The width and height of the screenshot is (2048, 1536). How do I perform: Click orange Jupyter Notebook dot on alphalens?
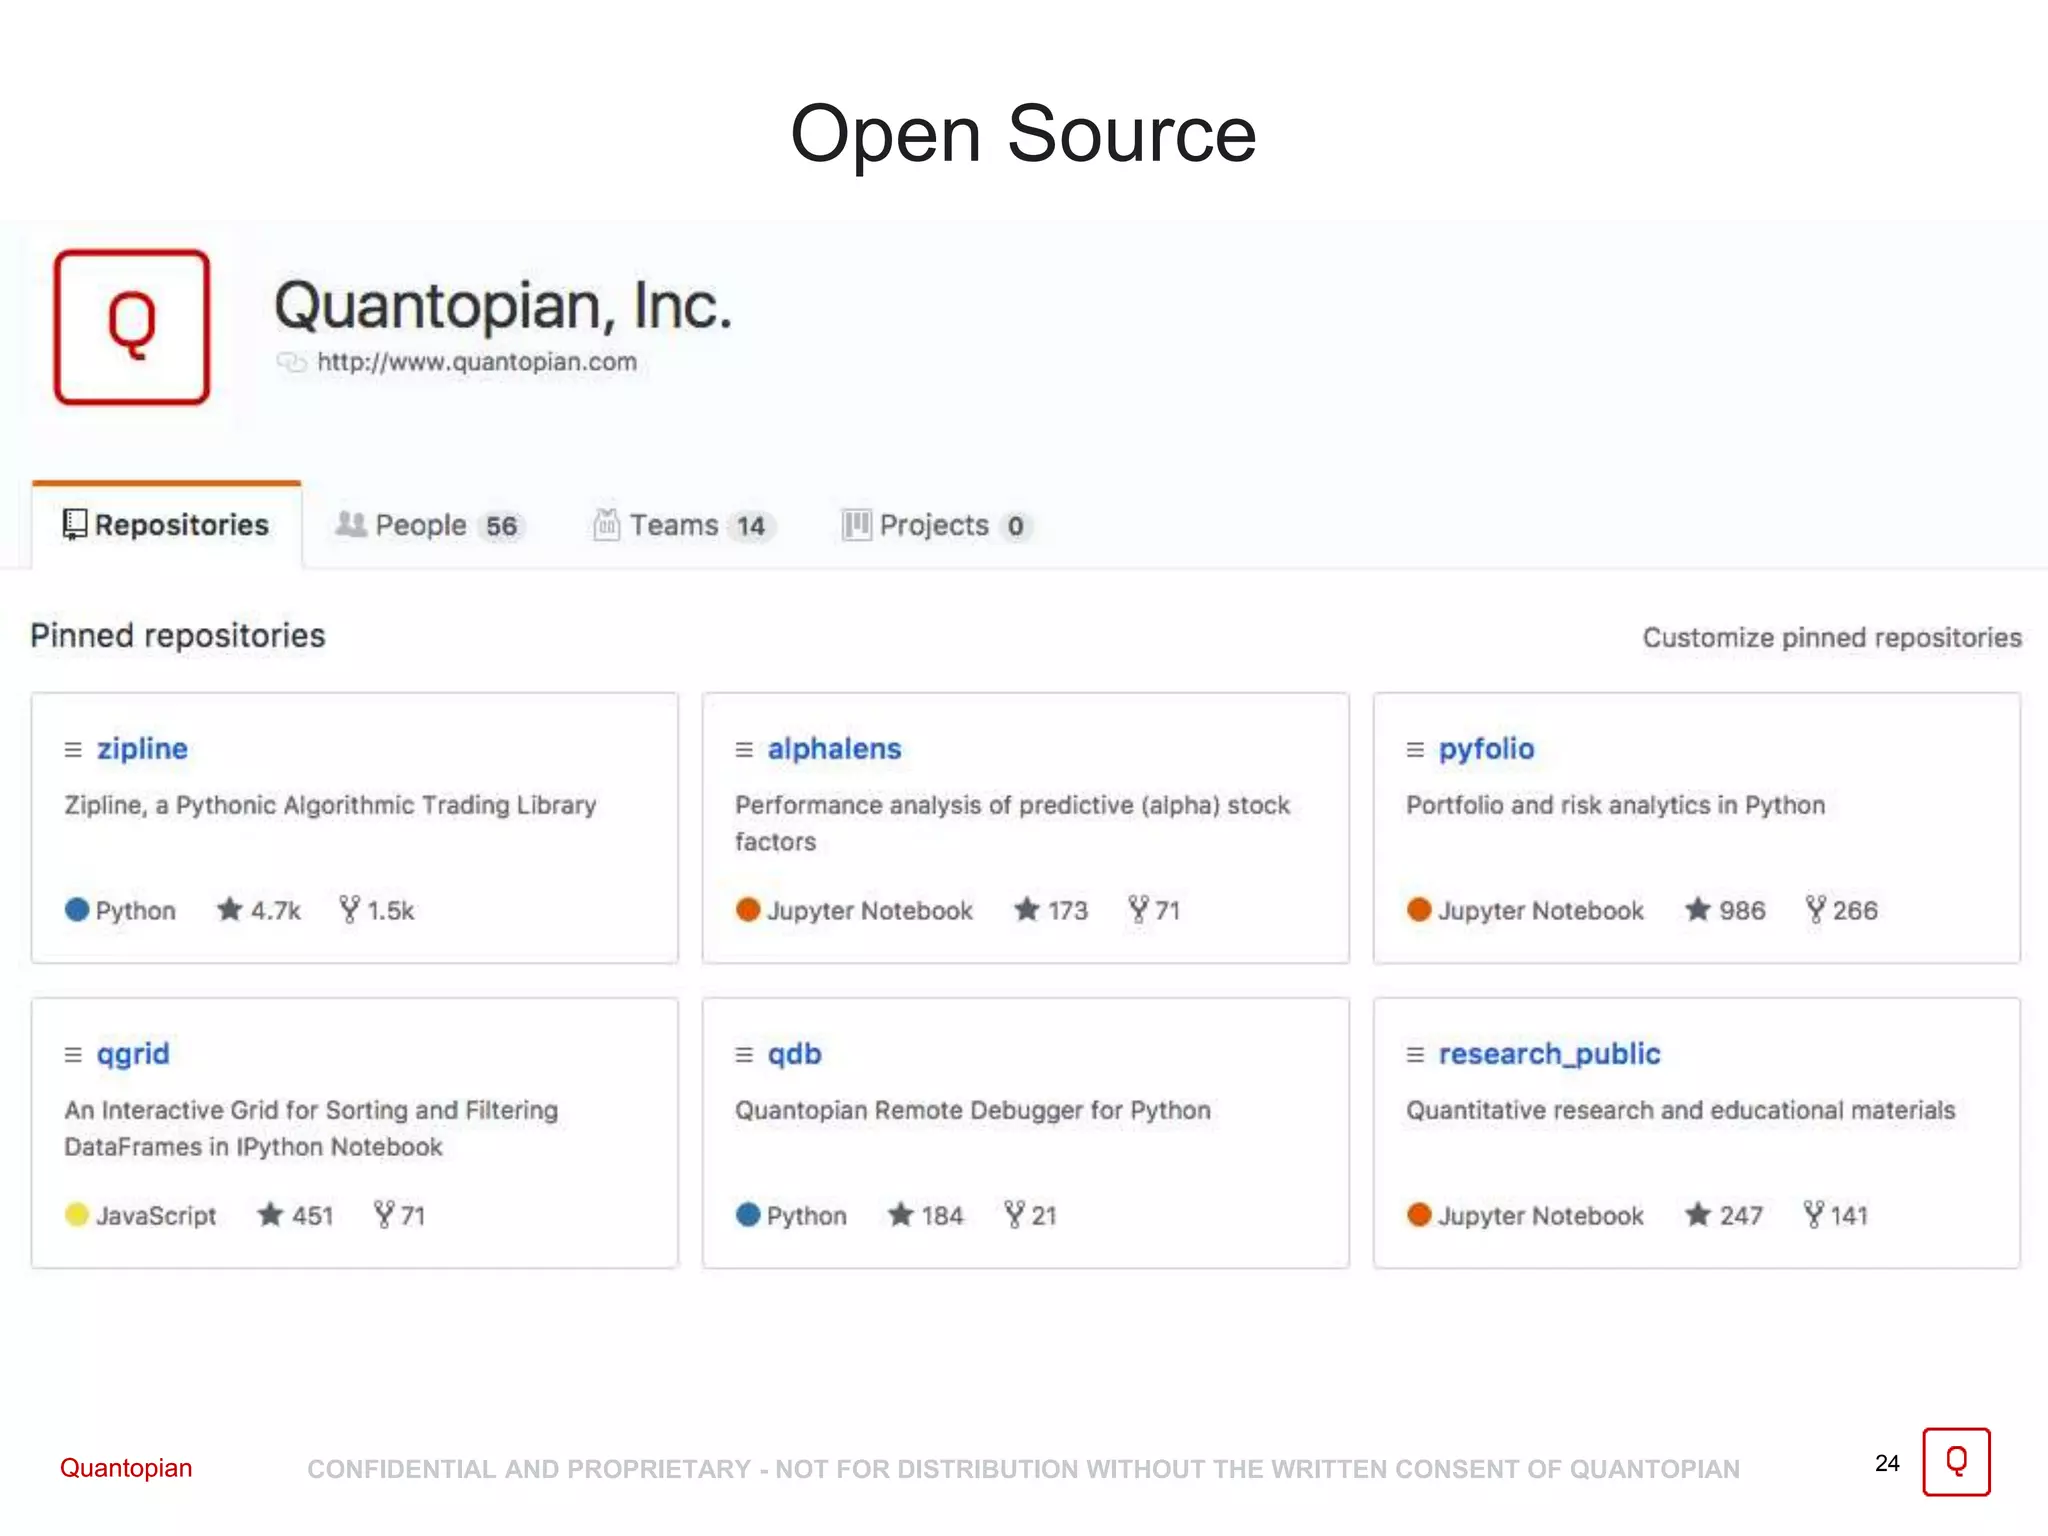point(748,909)
